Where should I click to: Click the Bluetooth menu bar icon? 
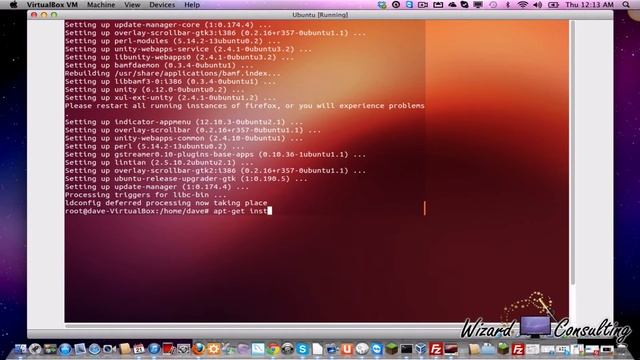click(x=508, y=4)
